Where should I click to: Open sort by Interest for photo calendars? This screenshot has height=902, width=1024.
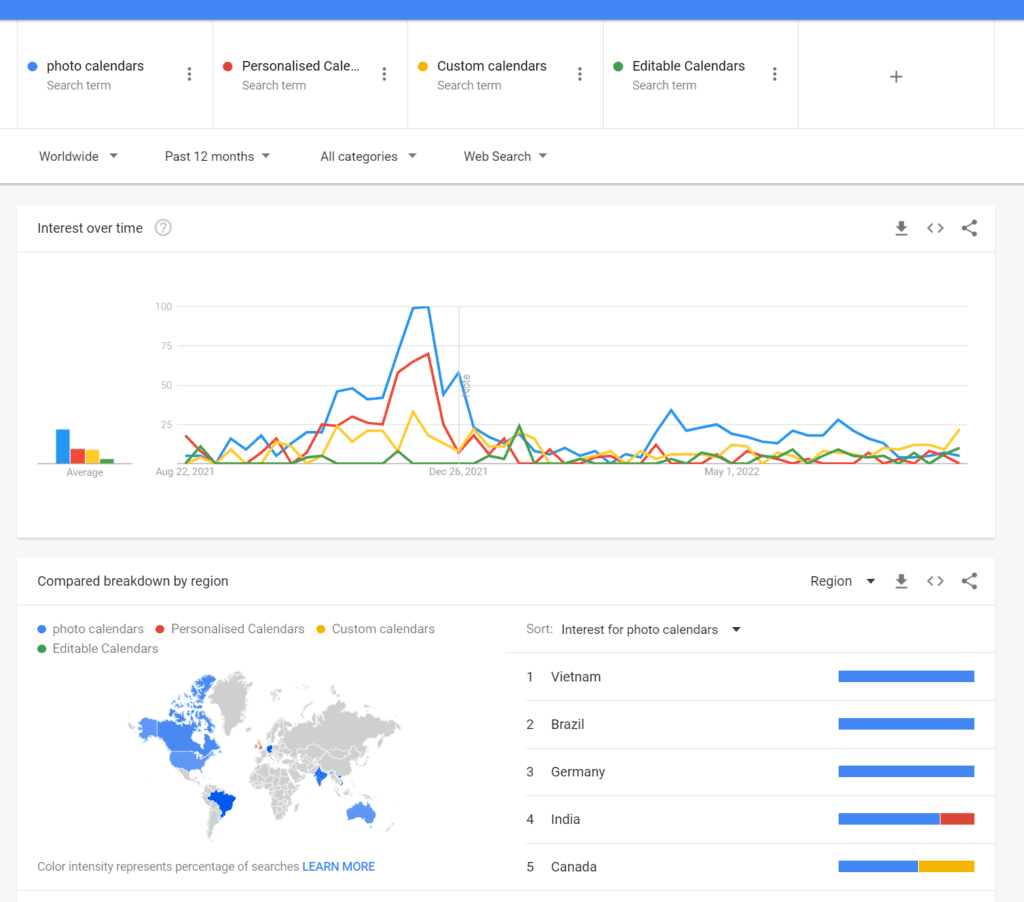(x=650, y=629)
